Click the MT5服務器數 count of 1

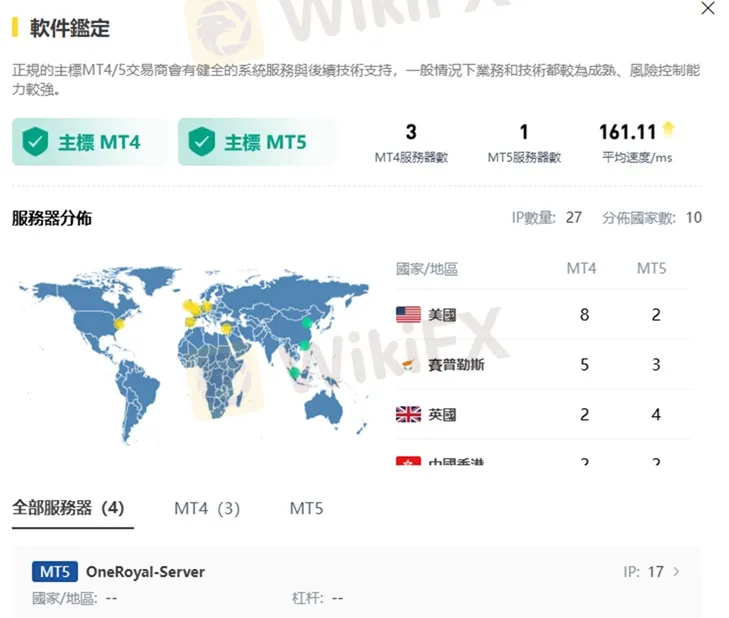click(524, 132)
